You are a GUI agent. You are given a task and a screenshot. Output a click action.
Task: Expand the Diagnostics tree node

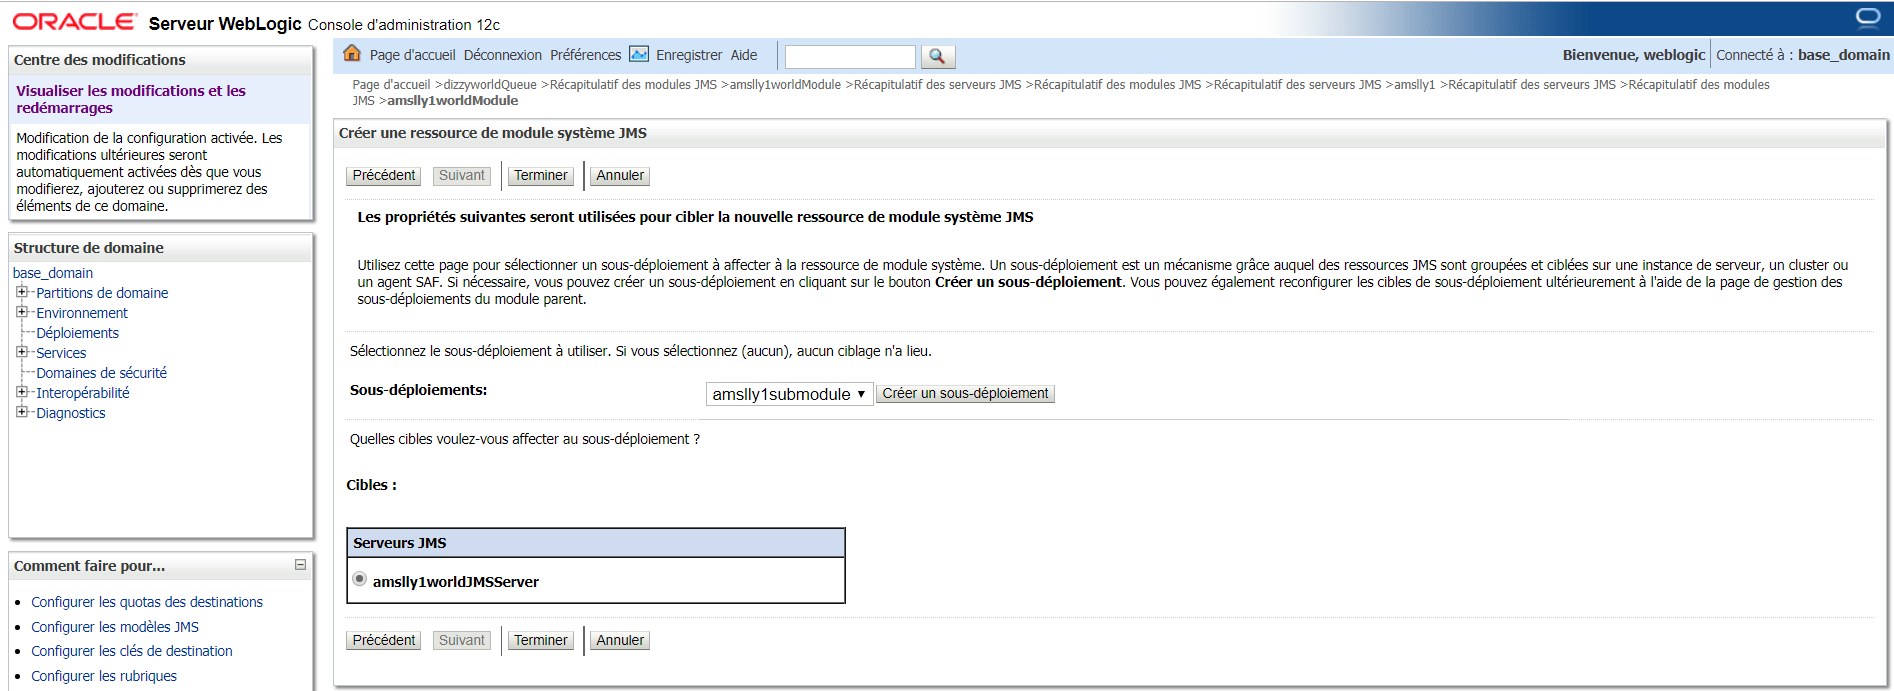tap(21, 412)
